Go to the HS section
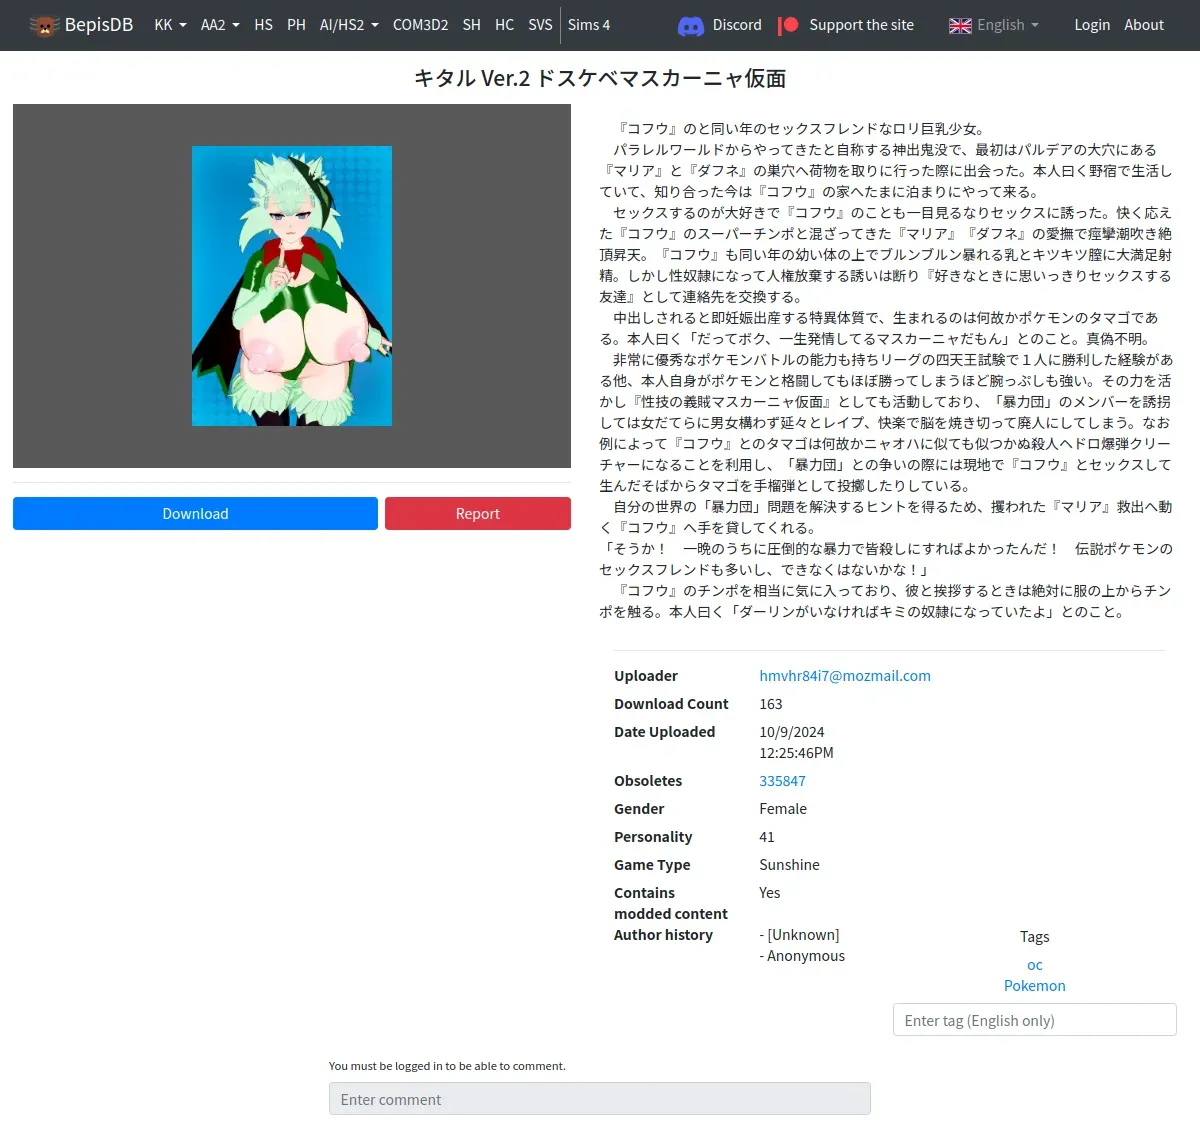Viewport: 1200px width, 1136px height. 264,25
